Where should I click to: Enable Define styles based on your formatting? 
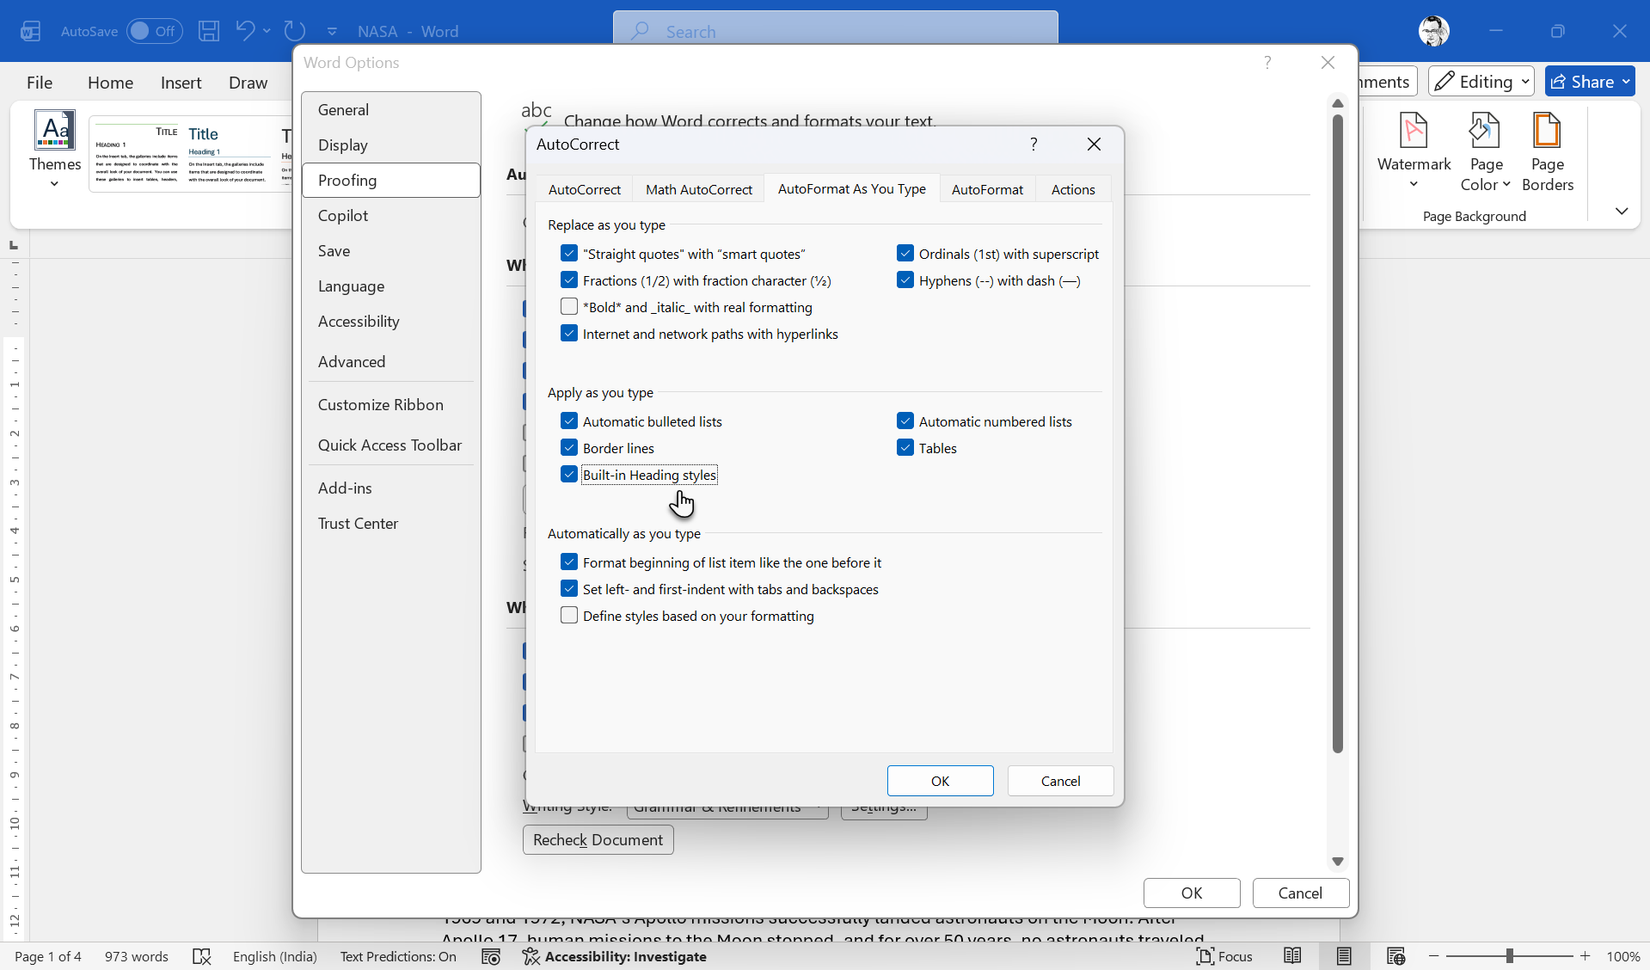point(569,615)
